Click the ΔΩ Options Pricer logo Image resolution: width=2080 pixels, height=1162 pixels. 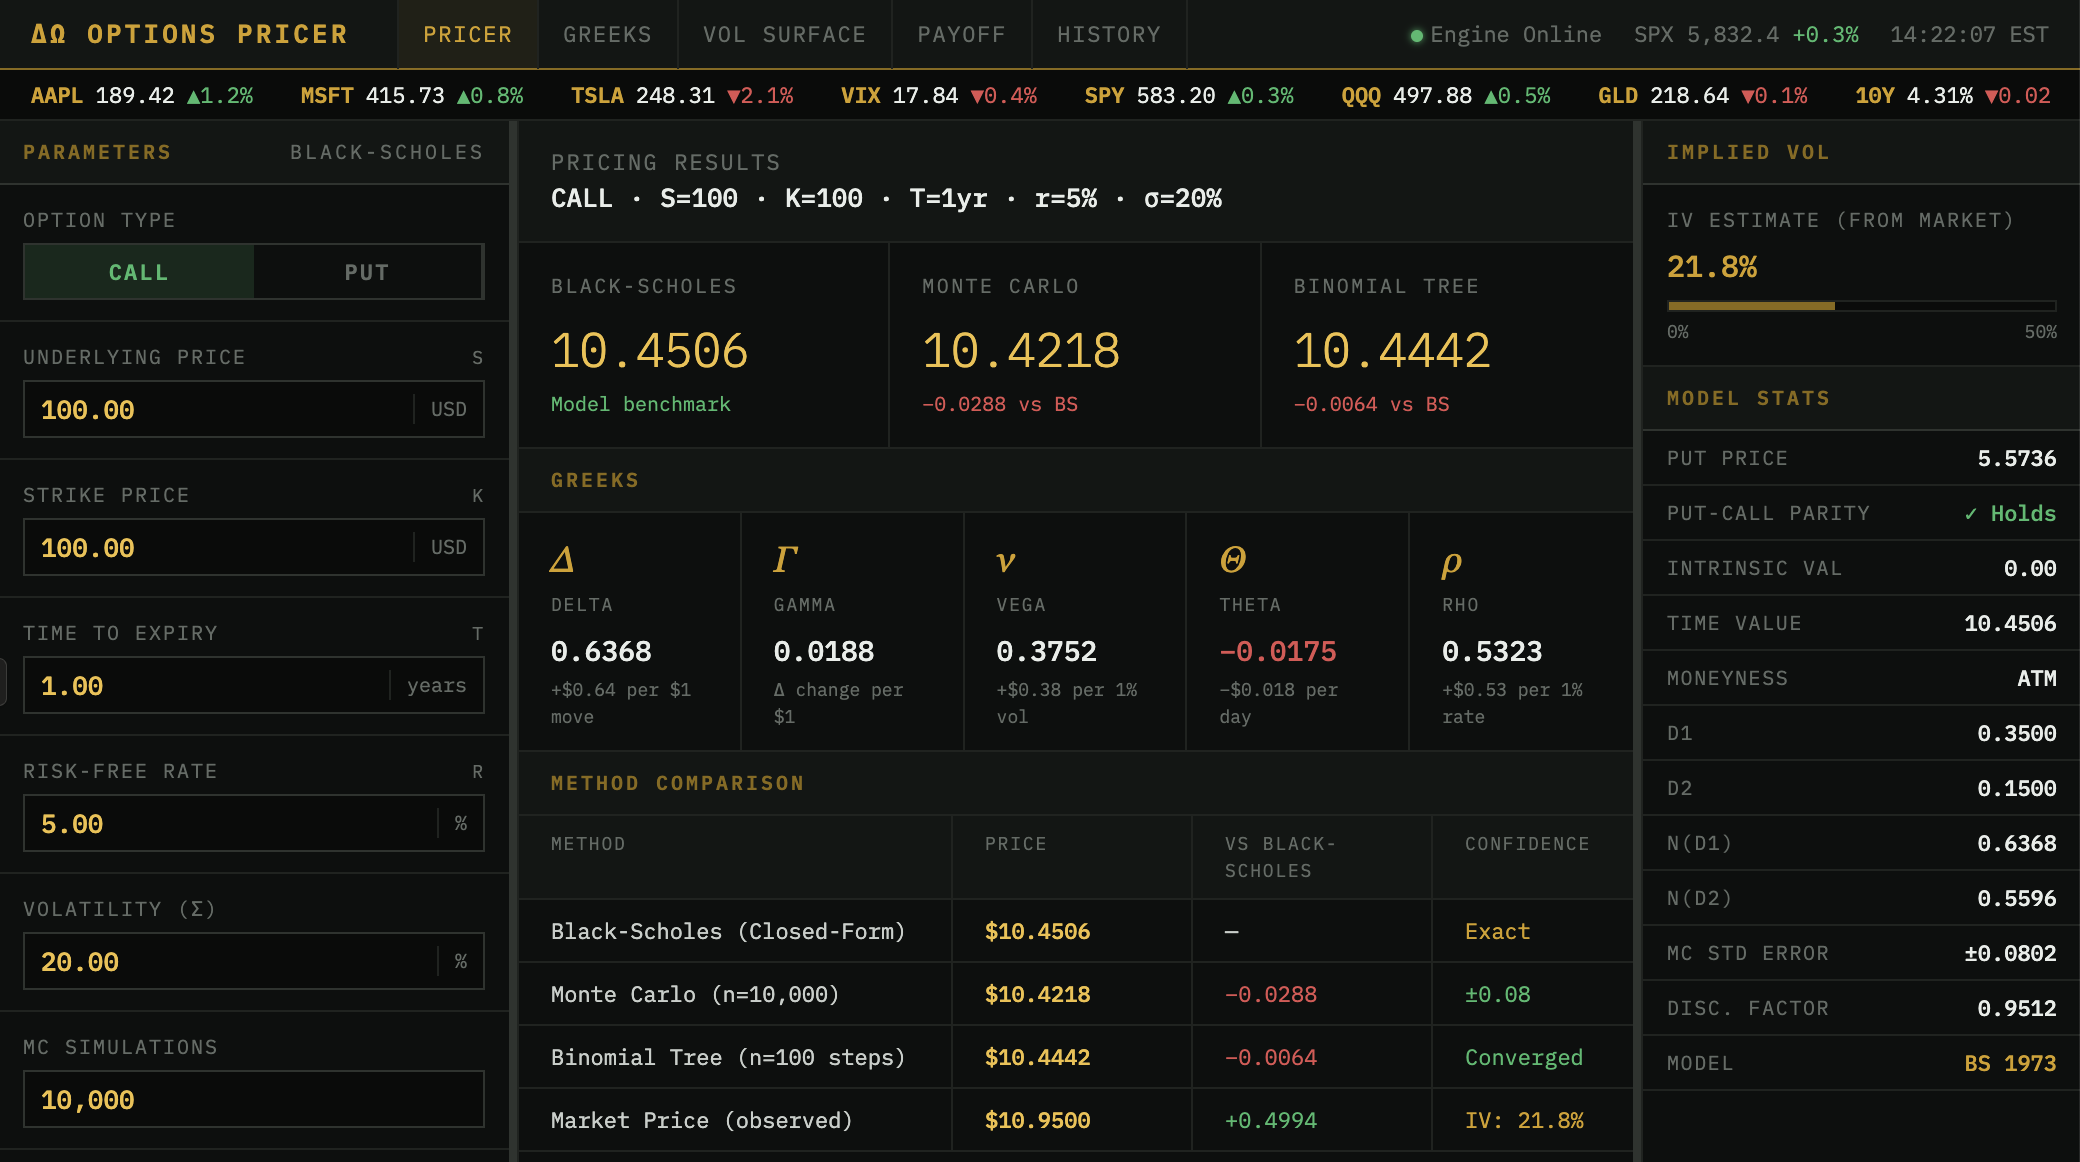click(x=189, y=34)
